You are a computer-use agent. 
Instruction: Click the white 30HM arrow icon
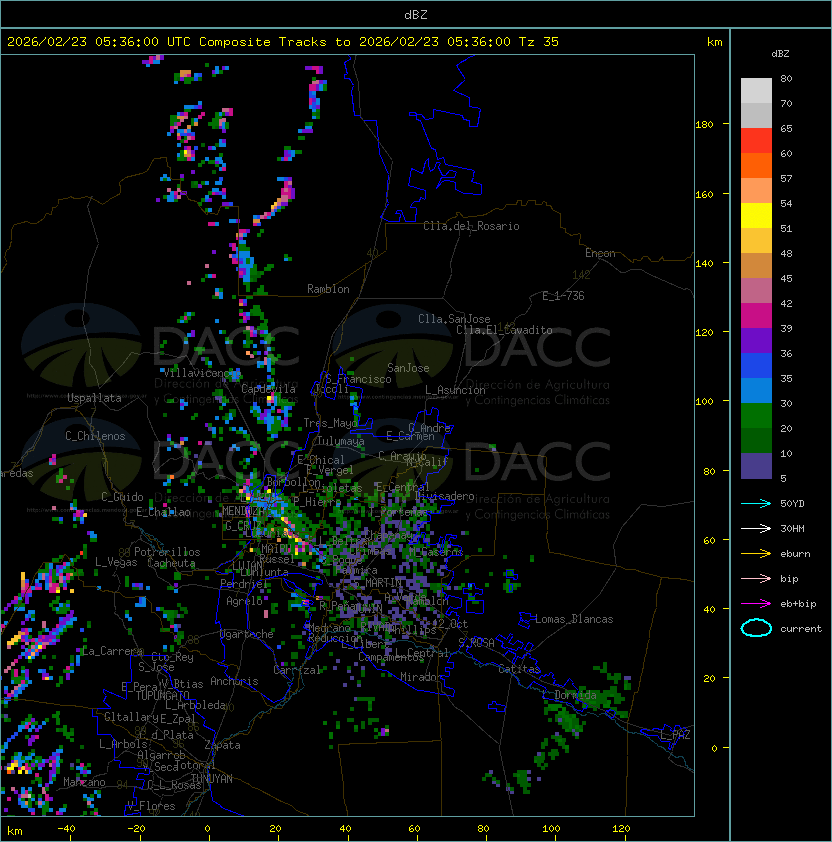coord(756,529)
